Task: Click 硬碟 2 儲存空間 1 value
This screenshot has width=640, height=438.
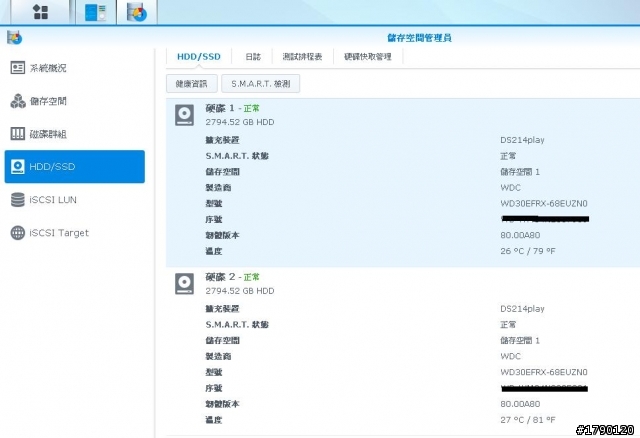Action: (x=520, y=340)
